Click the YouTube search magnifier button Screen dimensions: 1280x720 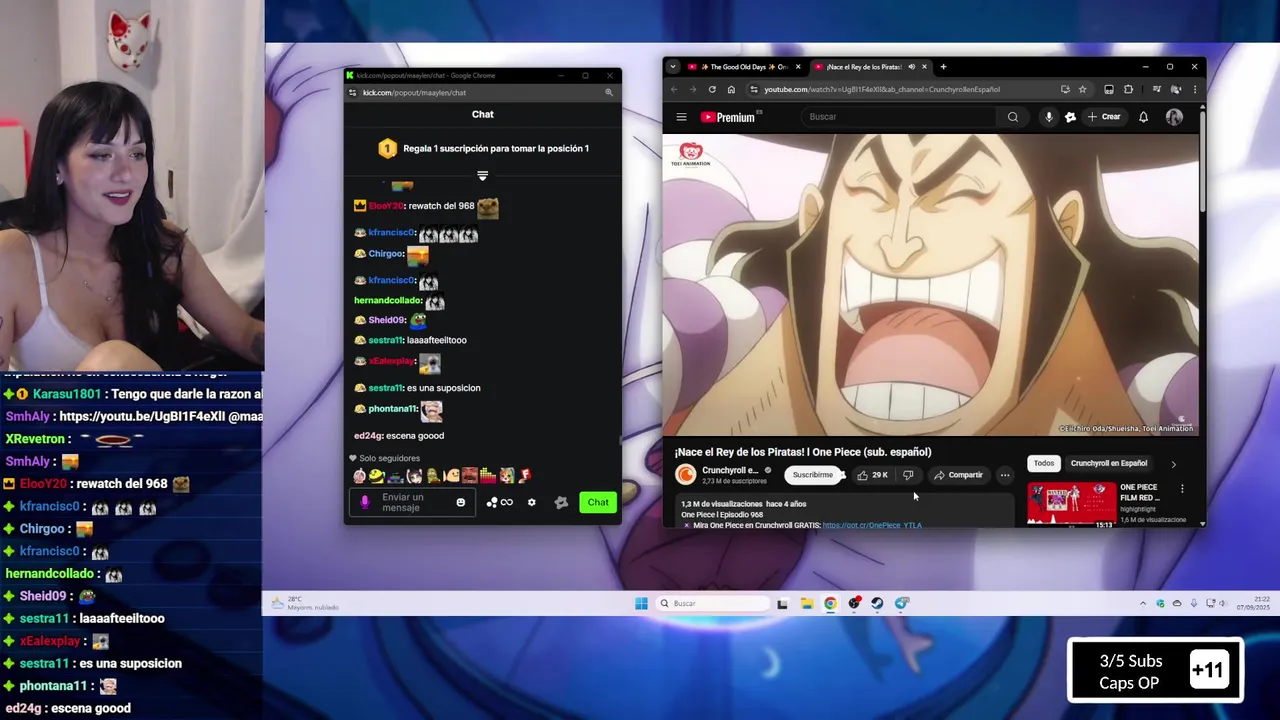point(1013,117)
